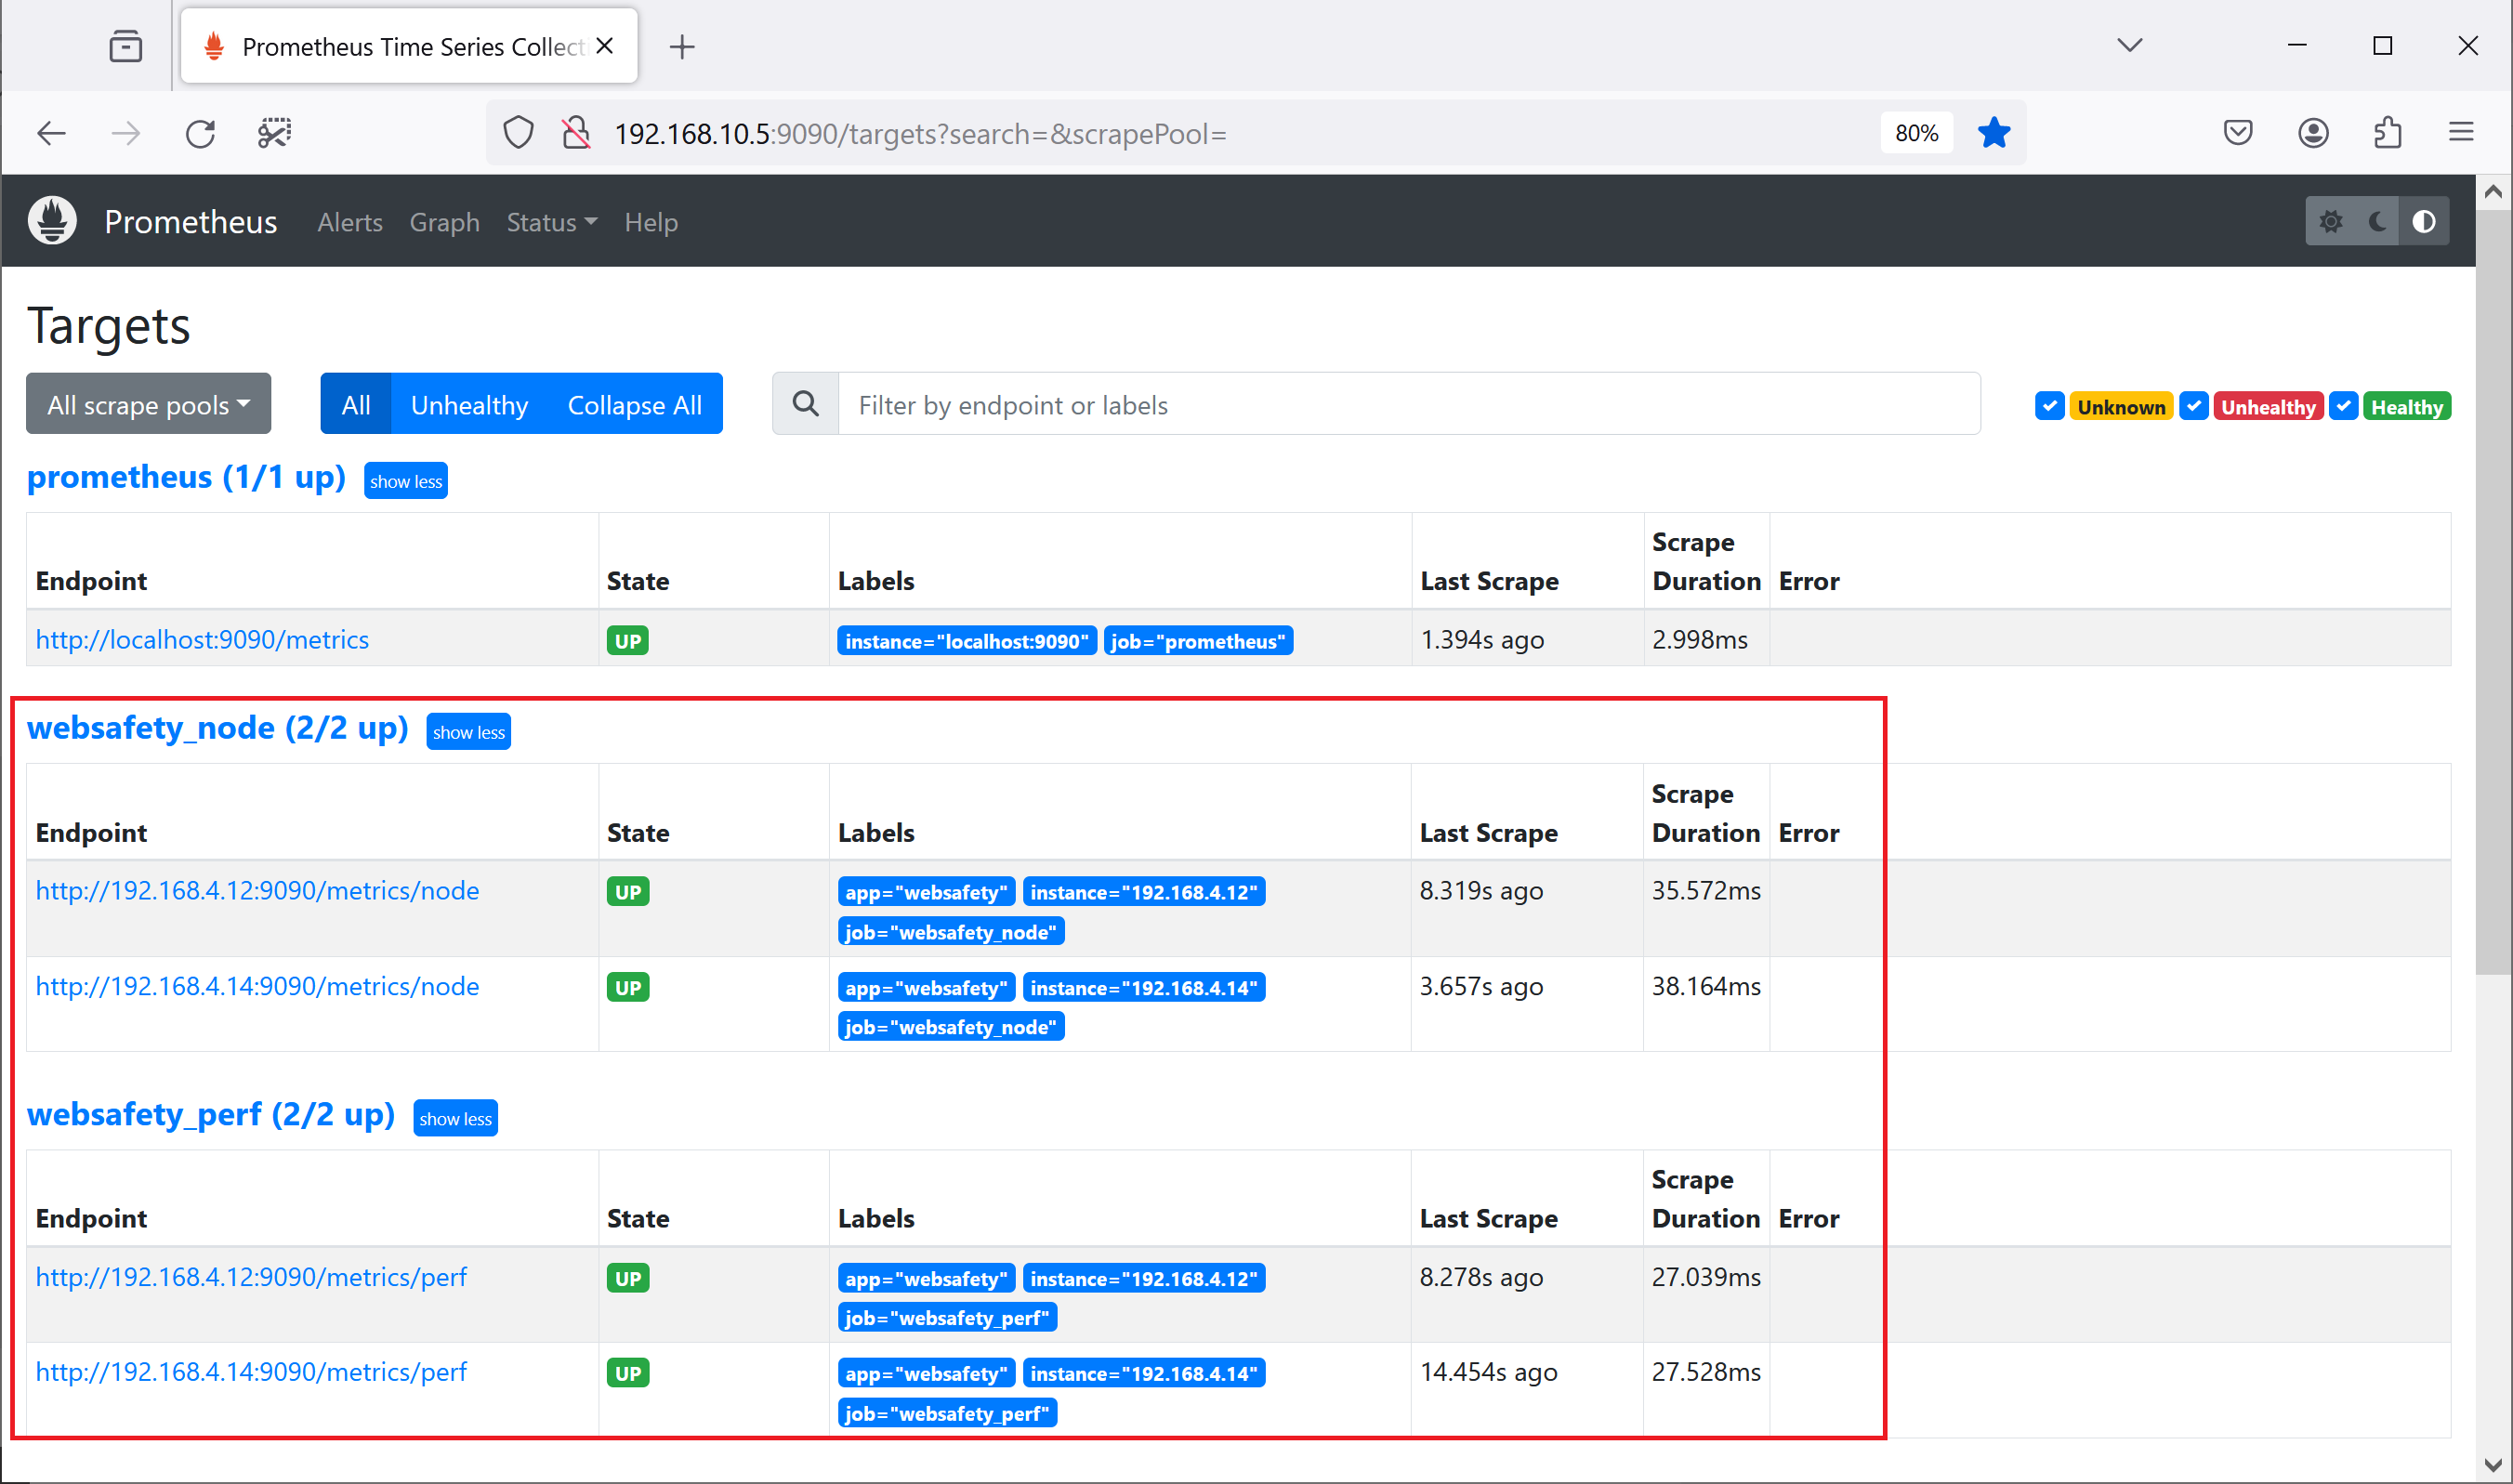
Task: Click UP state badge for localhost:9090
Action: click(x=627, y=641)
